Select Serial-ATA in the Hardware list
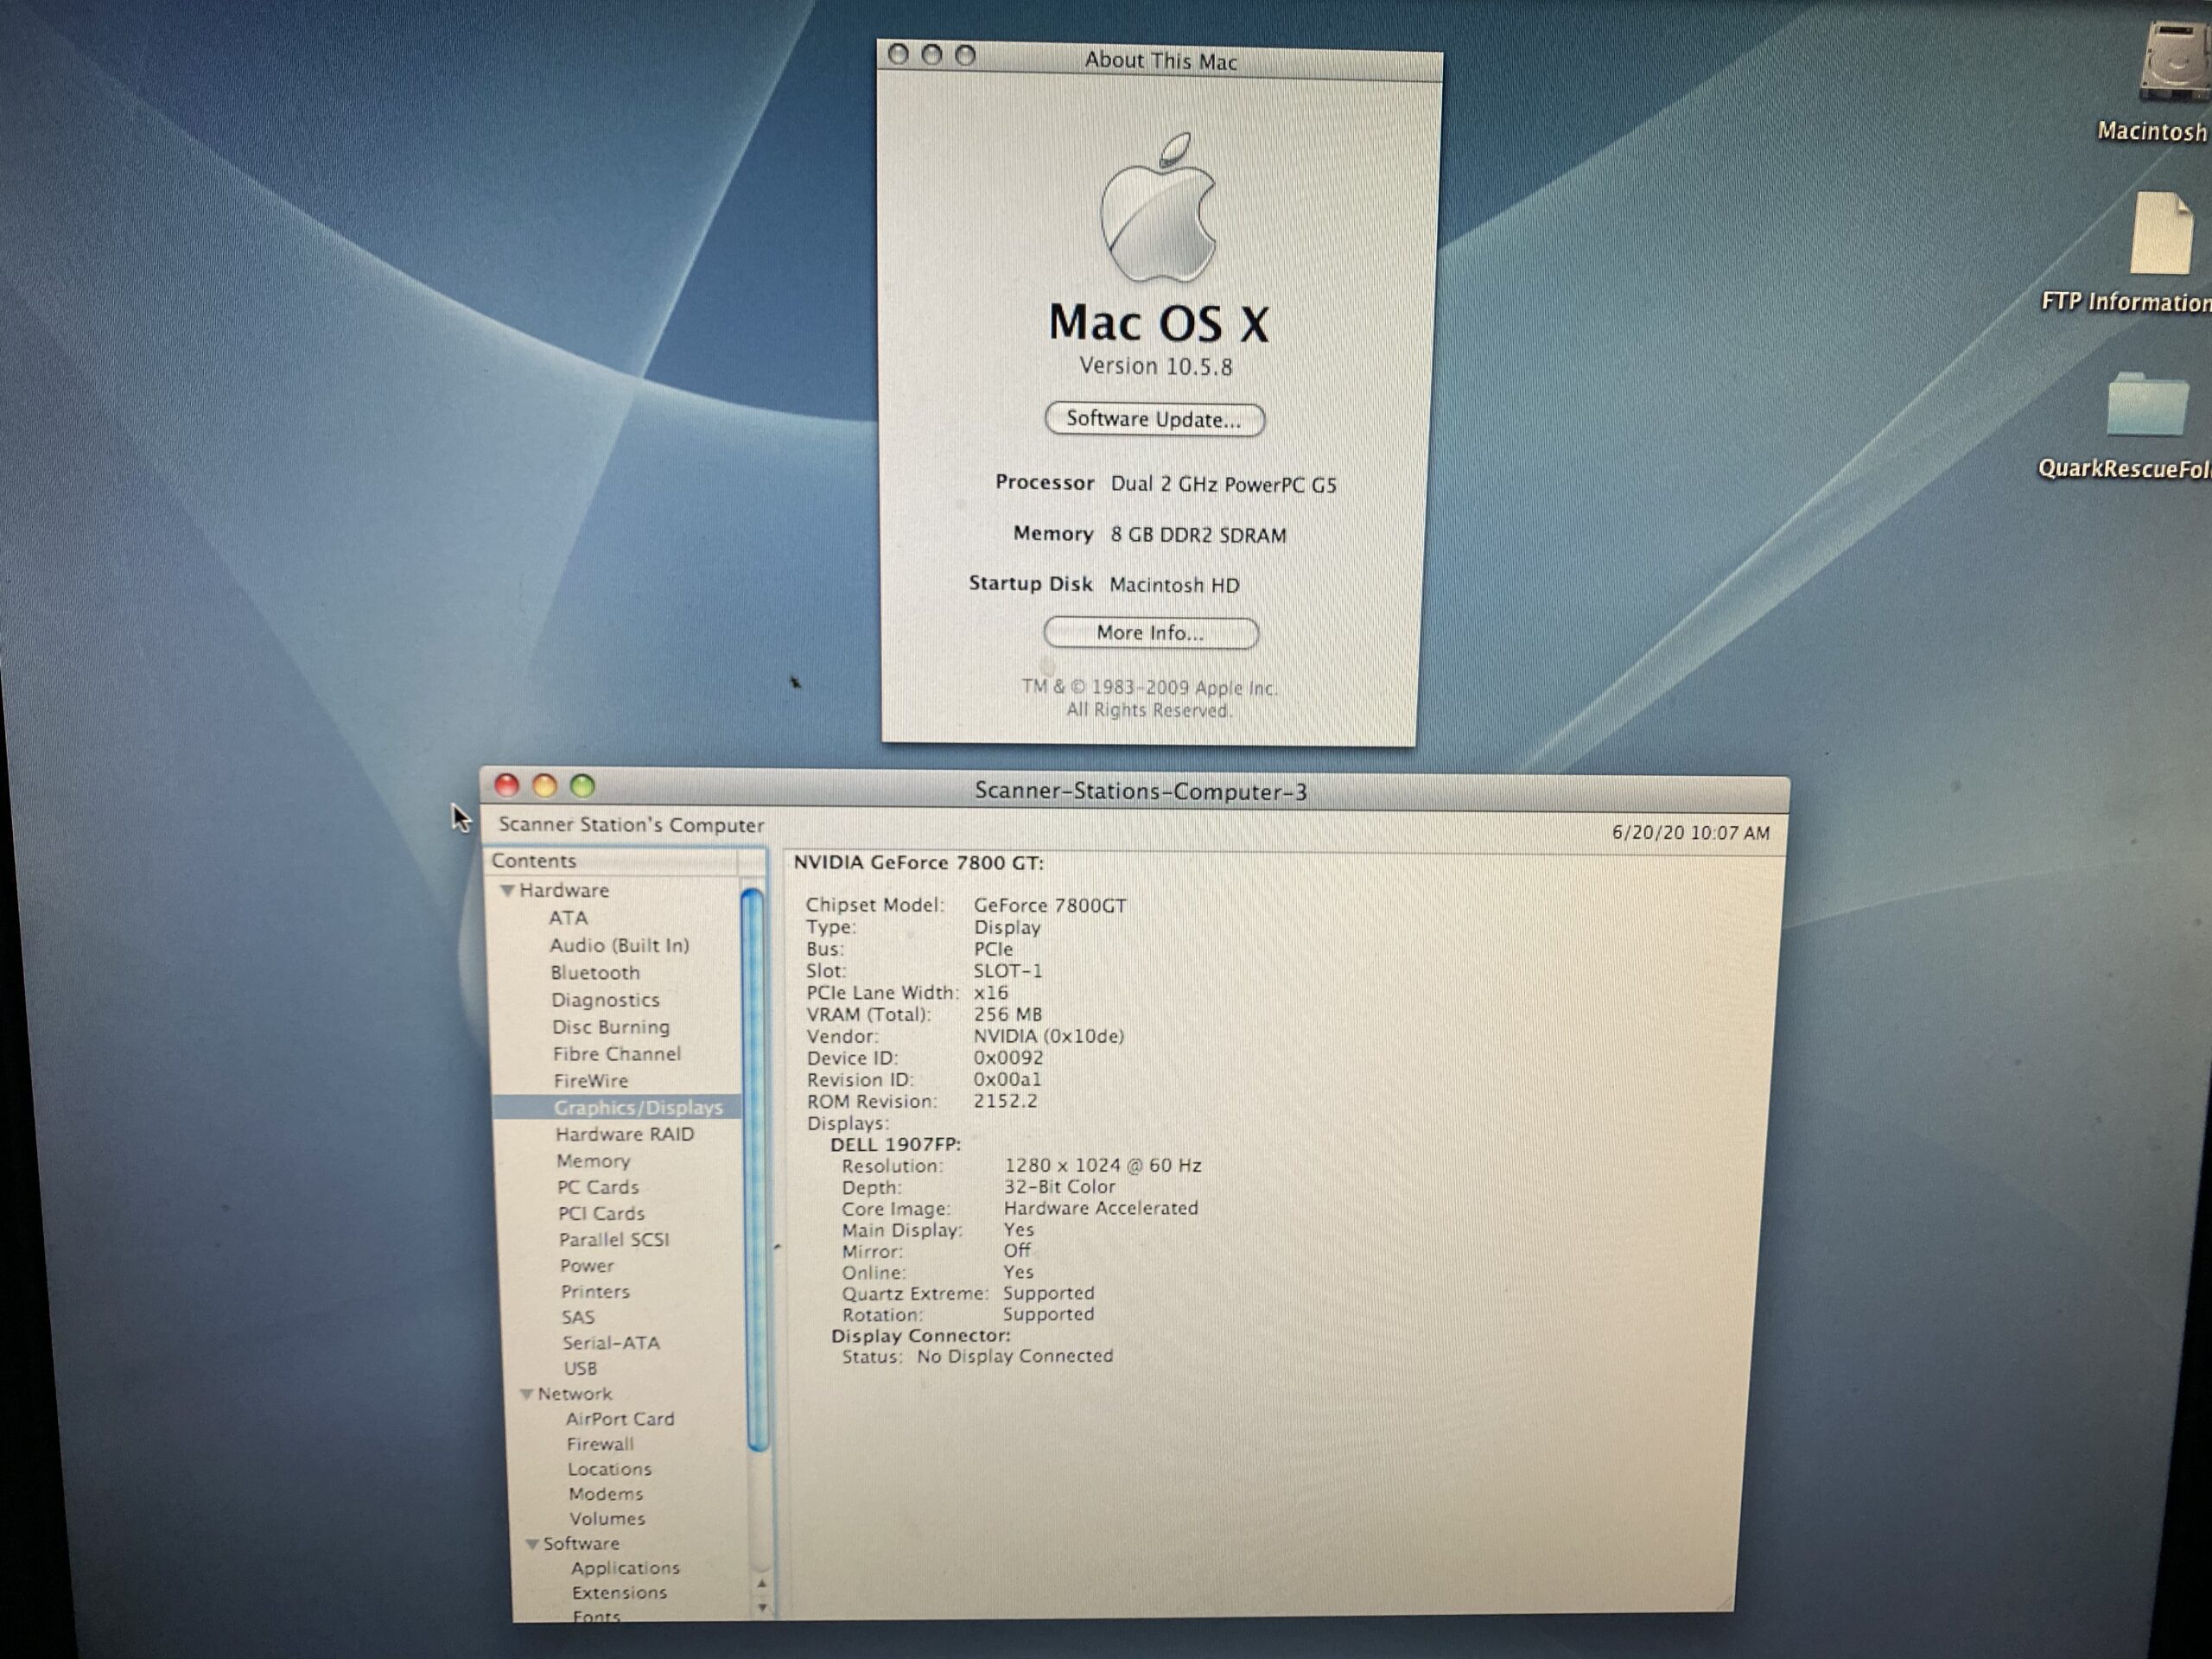This screenshot has width=2212, height=1659. (611, 1343)
